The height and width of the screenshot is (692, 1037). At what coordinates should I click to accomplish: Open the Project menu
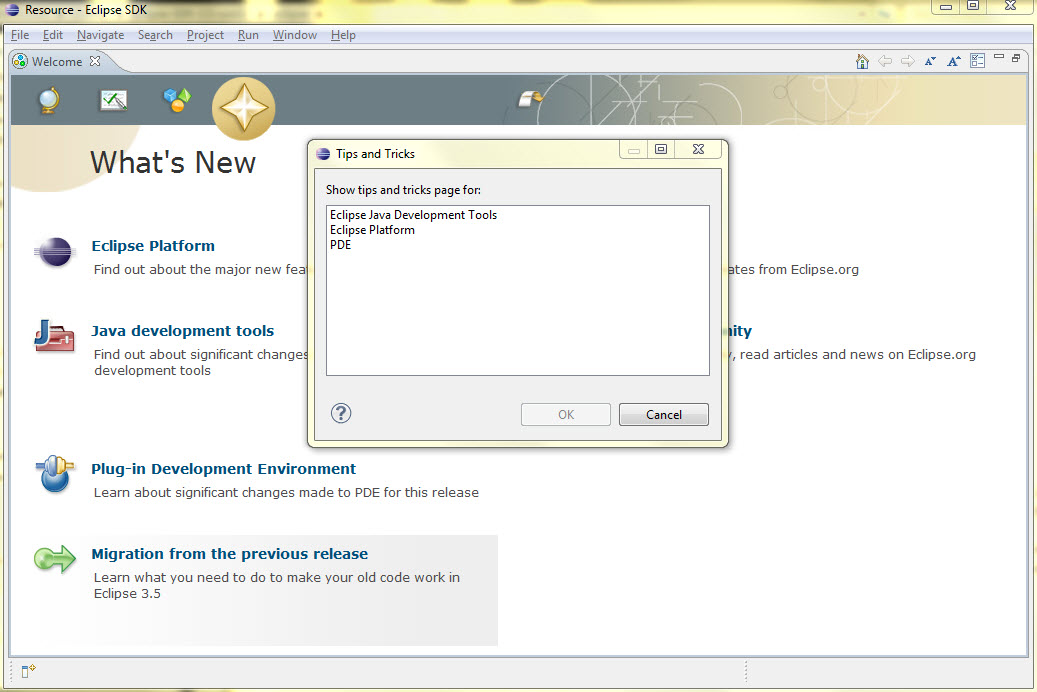click(205, 35)
